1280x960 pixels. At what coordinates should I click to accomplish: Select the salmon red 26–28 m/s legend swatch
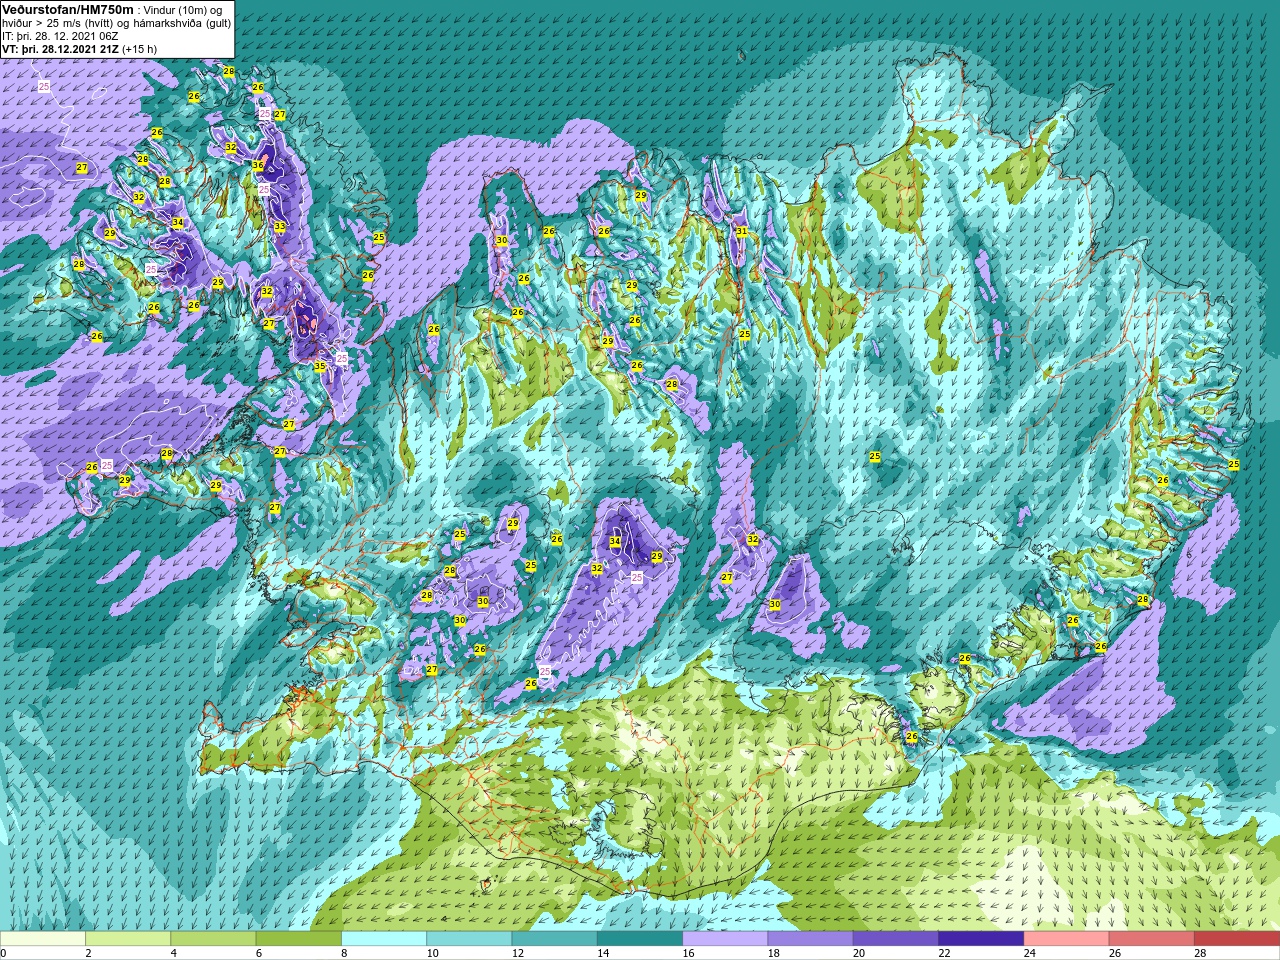(1151, 938)
